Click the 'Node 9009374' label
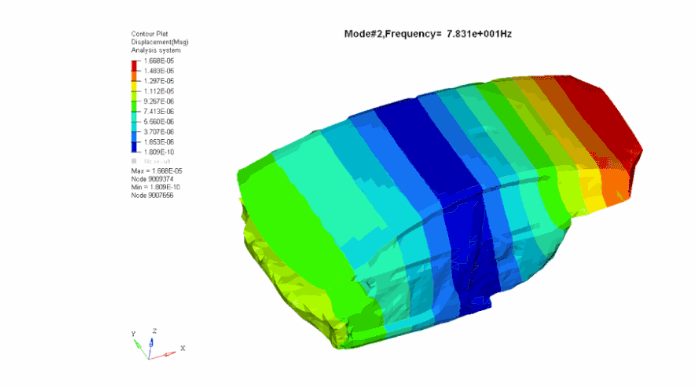Image resolution: width=695 pixels, height=389 pixels. (x=152, y=179)
